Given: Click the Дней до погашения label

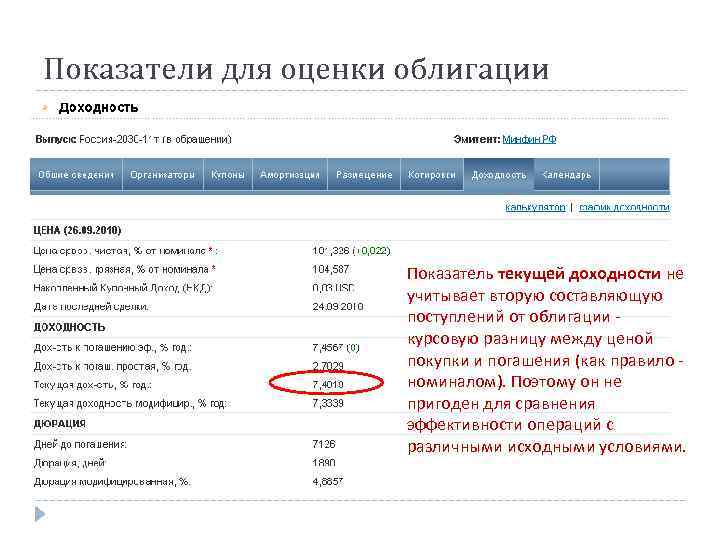Looking at the screenshot, I should [80, 444].
